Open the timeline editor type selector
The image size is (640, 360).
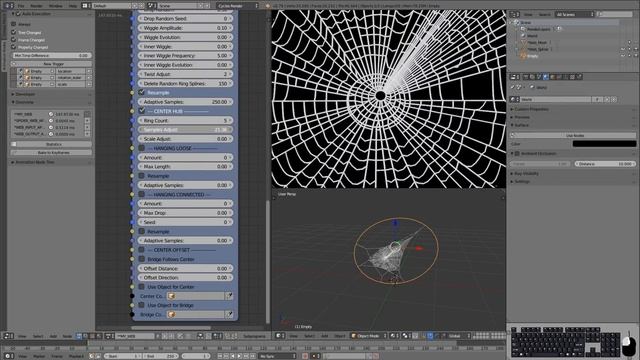tap(8, 356)
